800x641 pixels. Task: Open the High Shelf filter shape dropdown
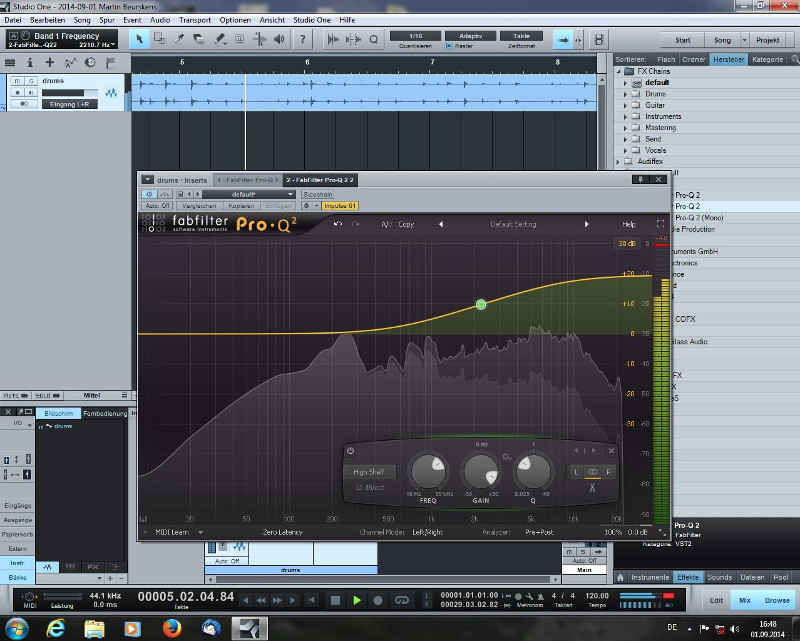pos(369,472)
